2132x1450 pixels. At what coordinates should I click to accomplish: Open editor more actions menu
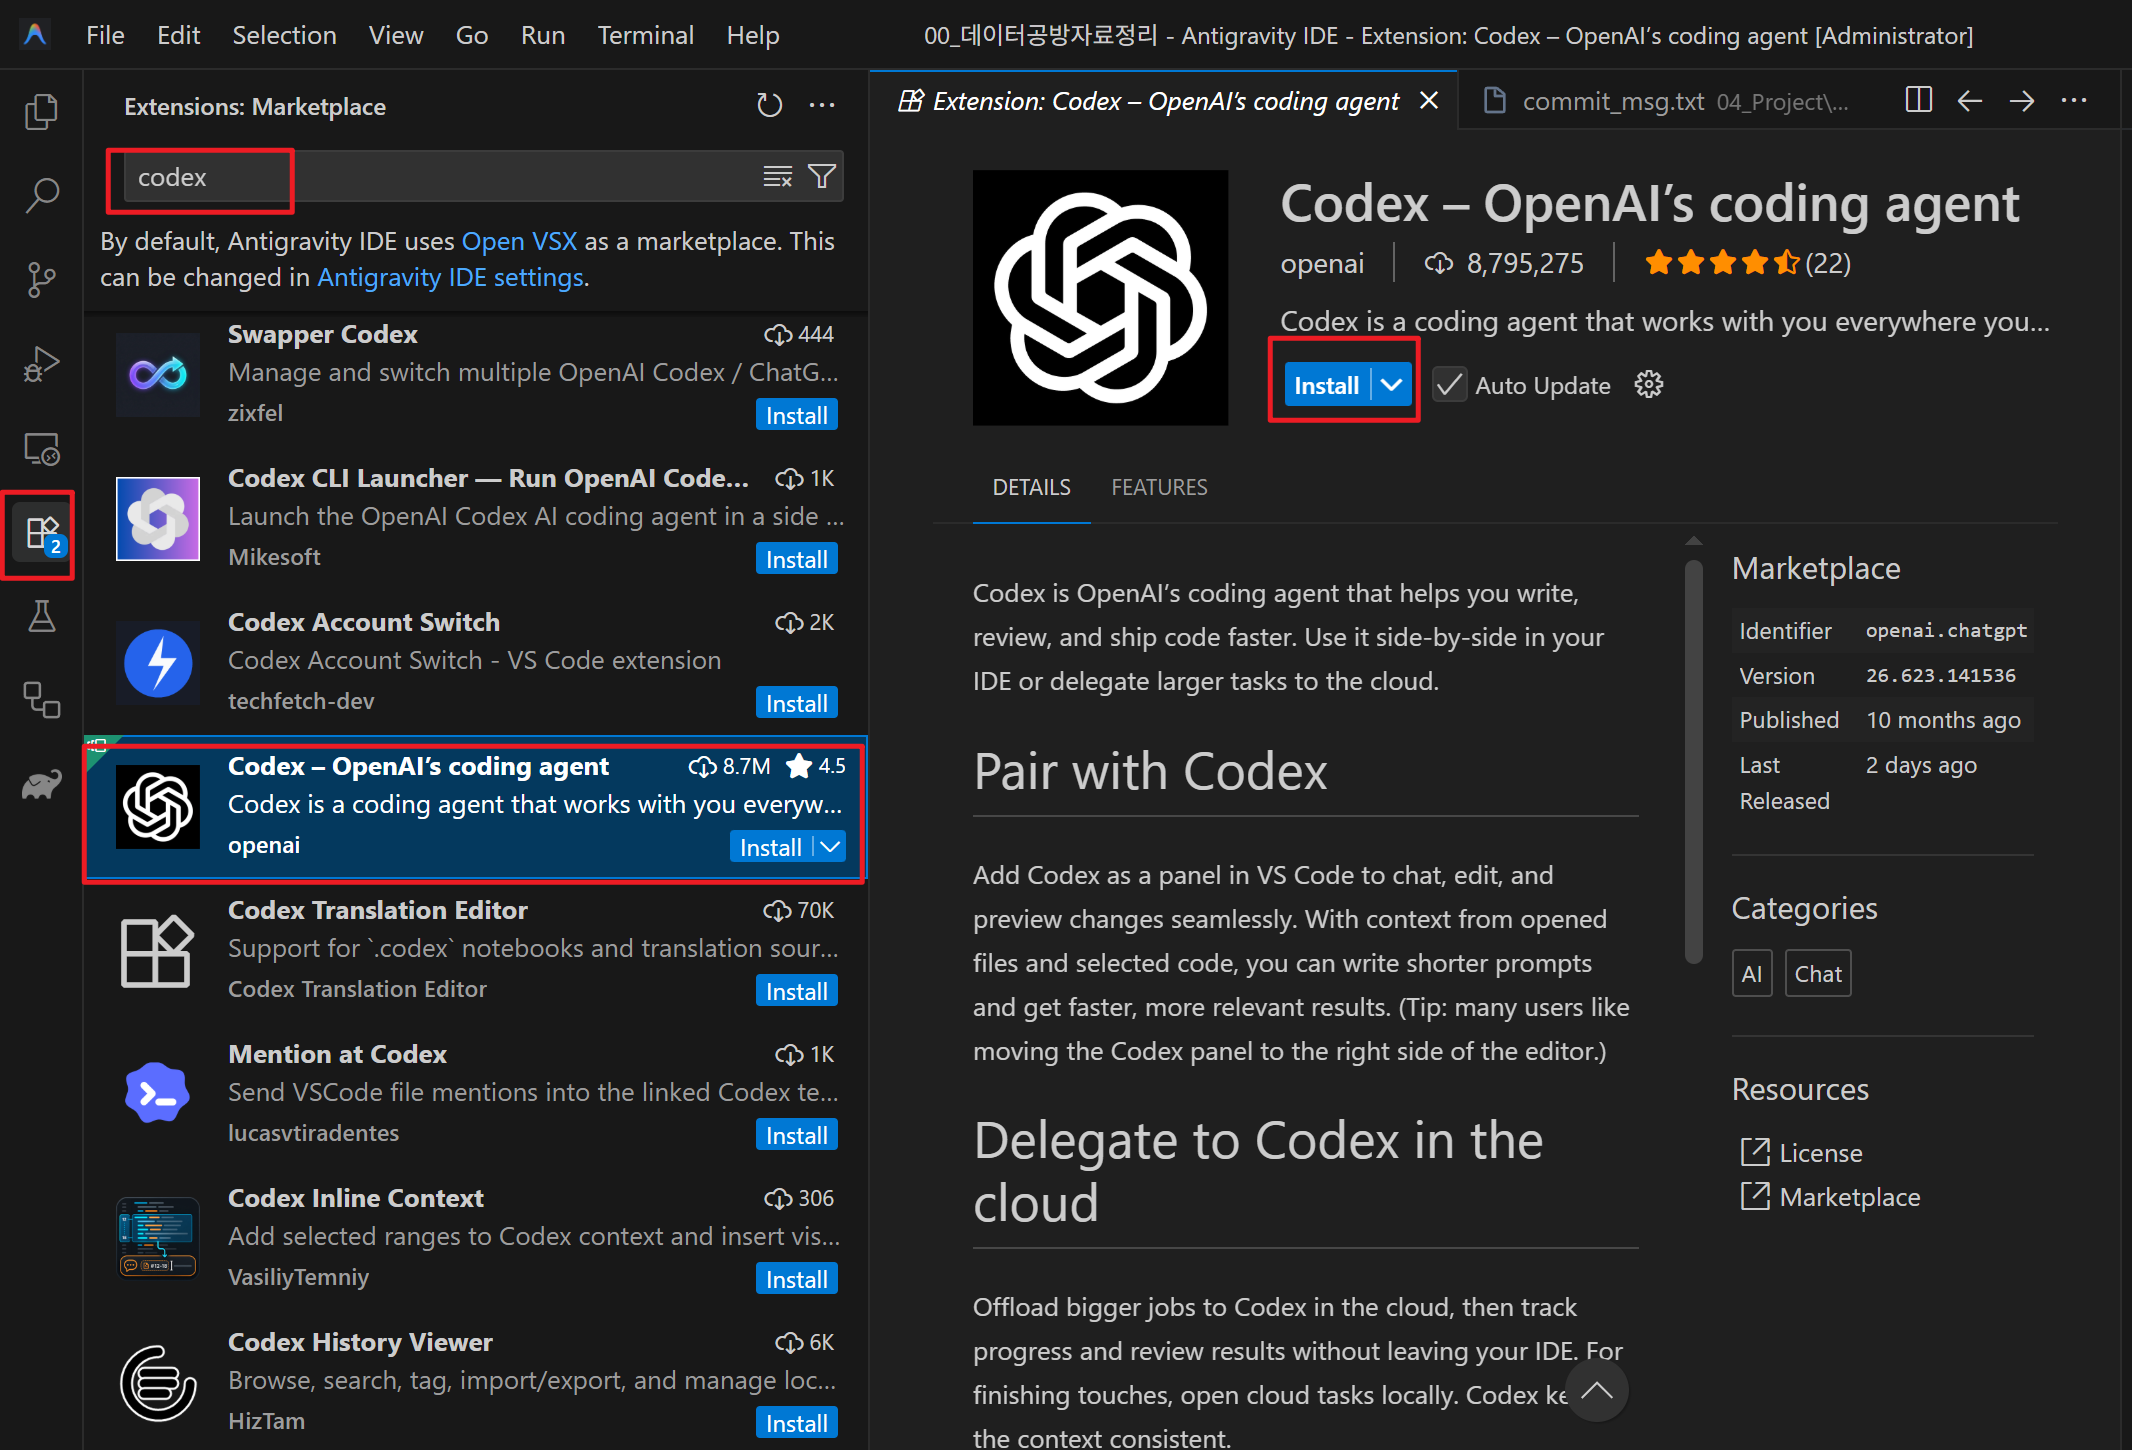[x=2074, y=101]
